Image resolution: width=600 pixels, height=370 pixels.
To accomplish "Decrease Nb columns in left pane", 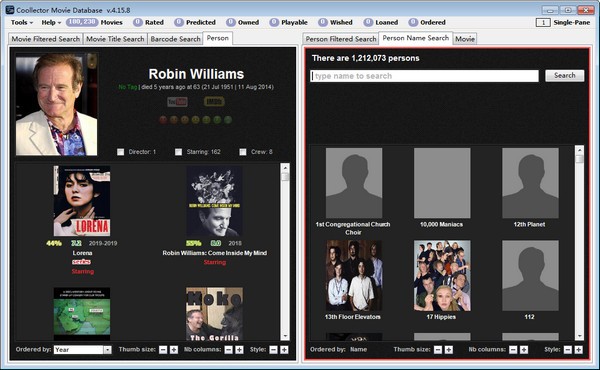I will click(228, 350).
